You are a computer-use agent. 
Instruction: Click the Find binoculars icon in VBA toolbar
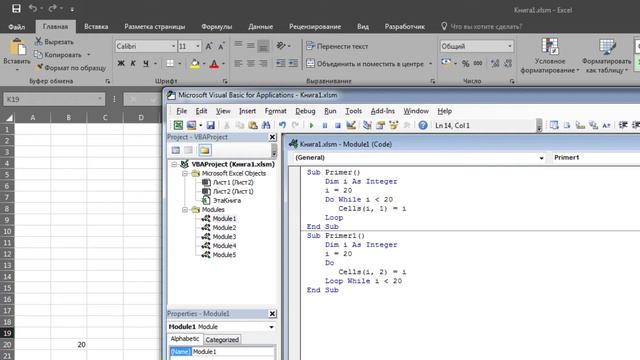[x=266, y=125]
